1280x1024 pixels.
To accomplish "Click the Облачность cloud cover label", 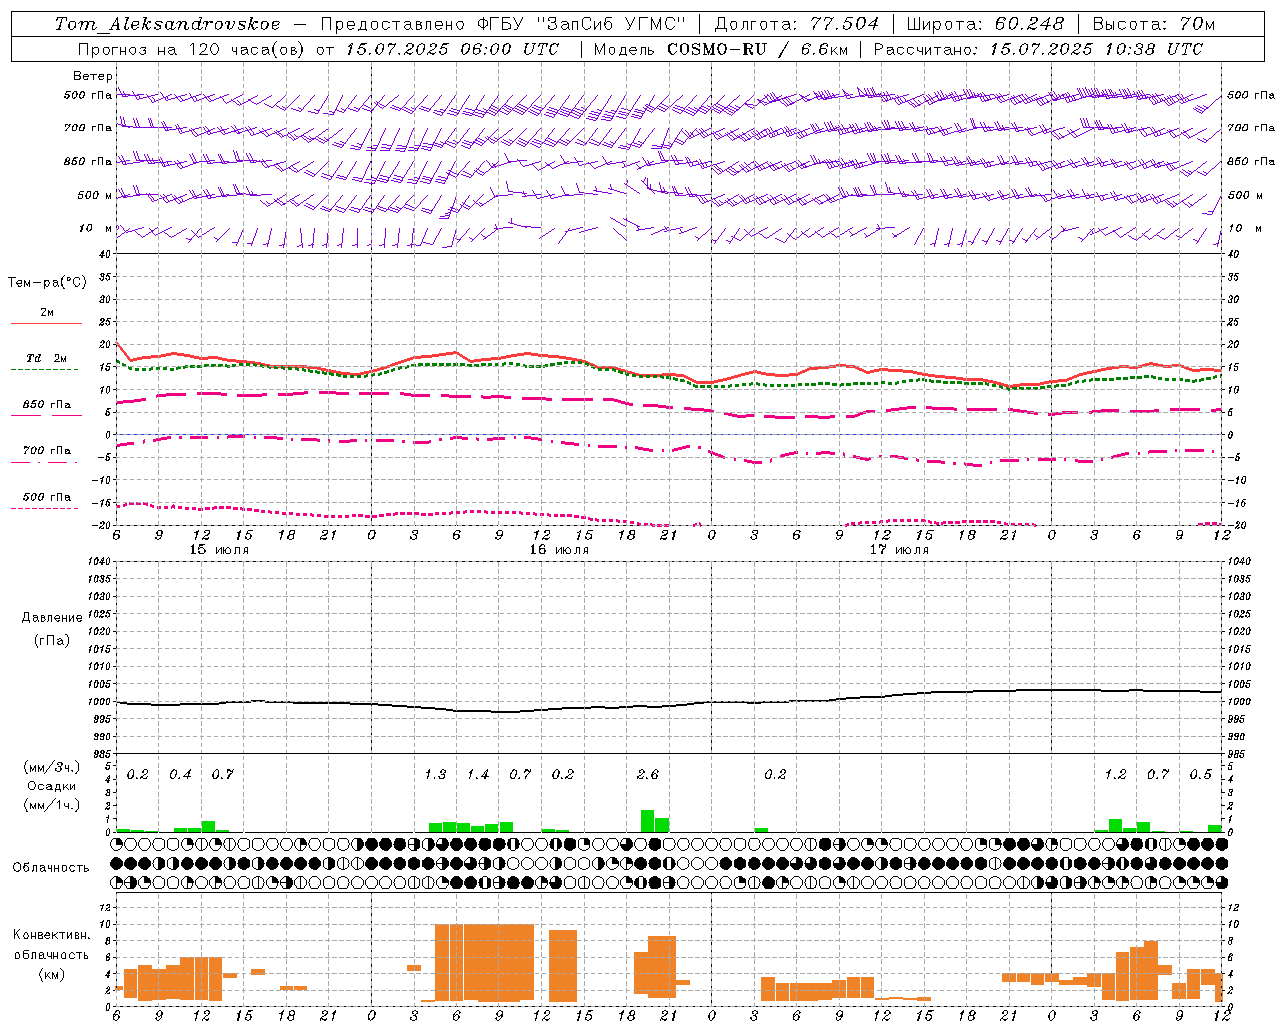I will [x=51, y=868].
